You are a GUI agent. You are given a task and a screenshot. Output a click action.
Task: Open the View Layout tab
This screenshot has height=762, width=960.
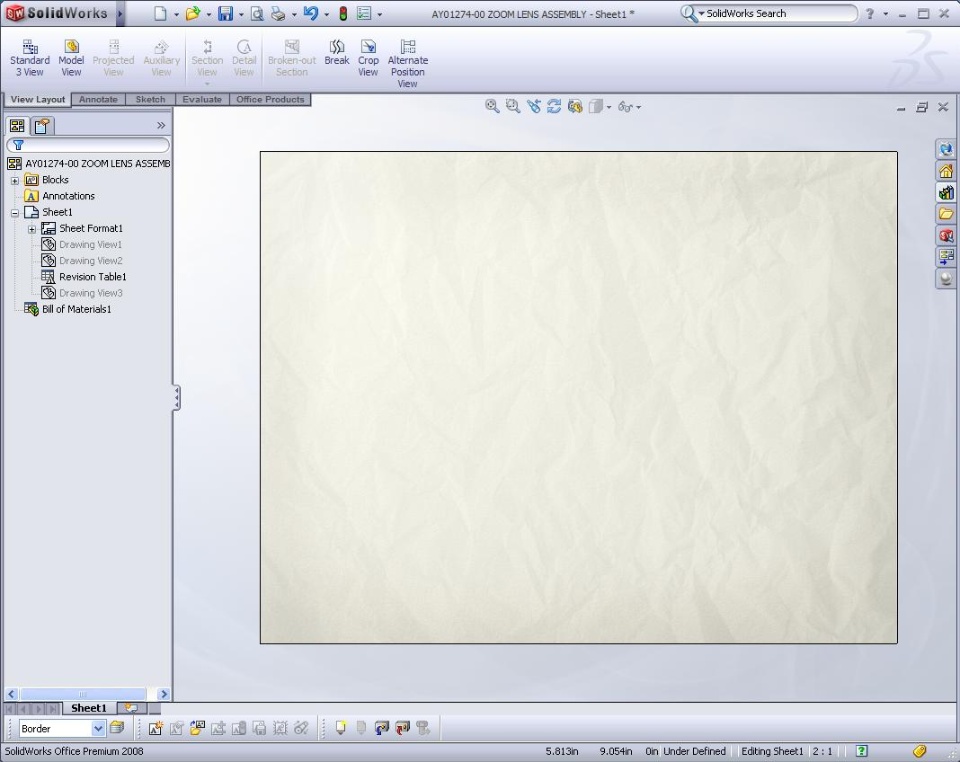[x=37, y=99]
